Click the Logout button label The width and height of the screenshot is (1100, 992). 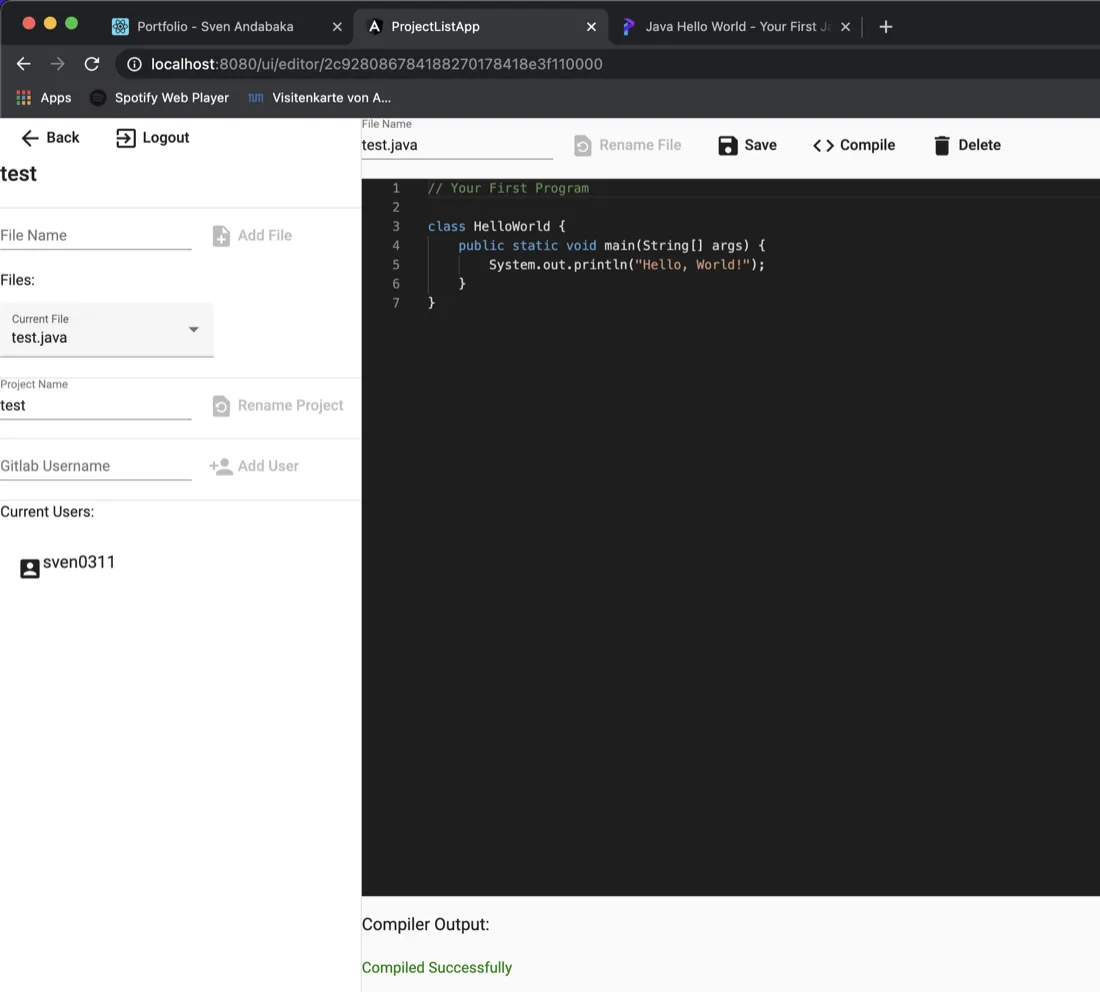pos(166,138)
